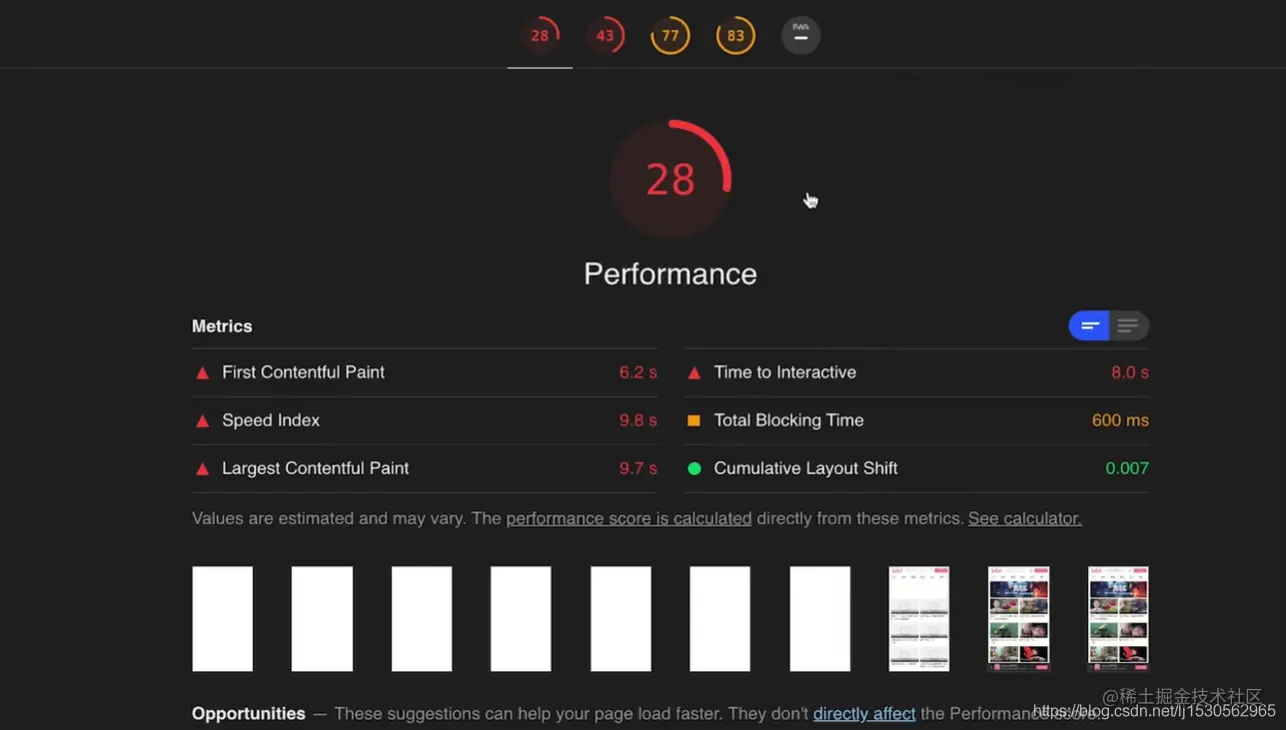Screen dimensions: 1286x730
Task: Click the Cumulative Layout Shift label
Action: coord(806,468)
